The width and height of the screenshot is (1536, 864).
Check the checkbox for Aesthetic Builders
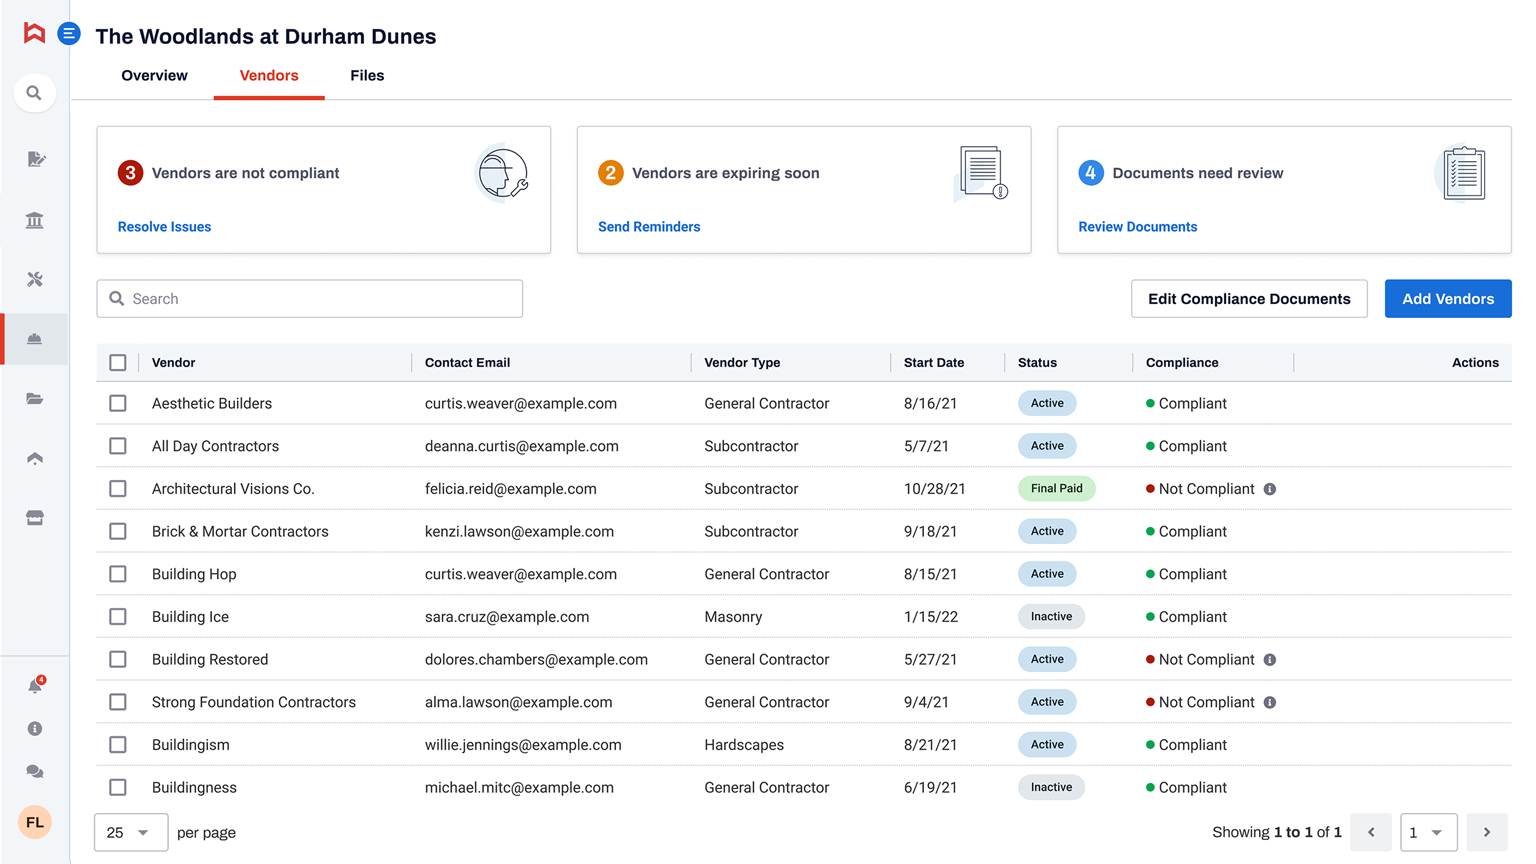pyautogui.click(x=117, y=403)
